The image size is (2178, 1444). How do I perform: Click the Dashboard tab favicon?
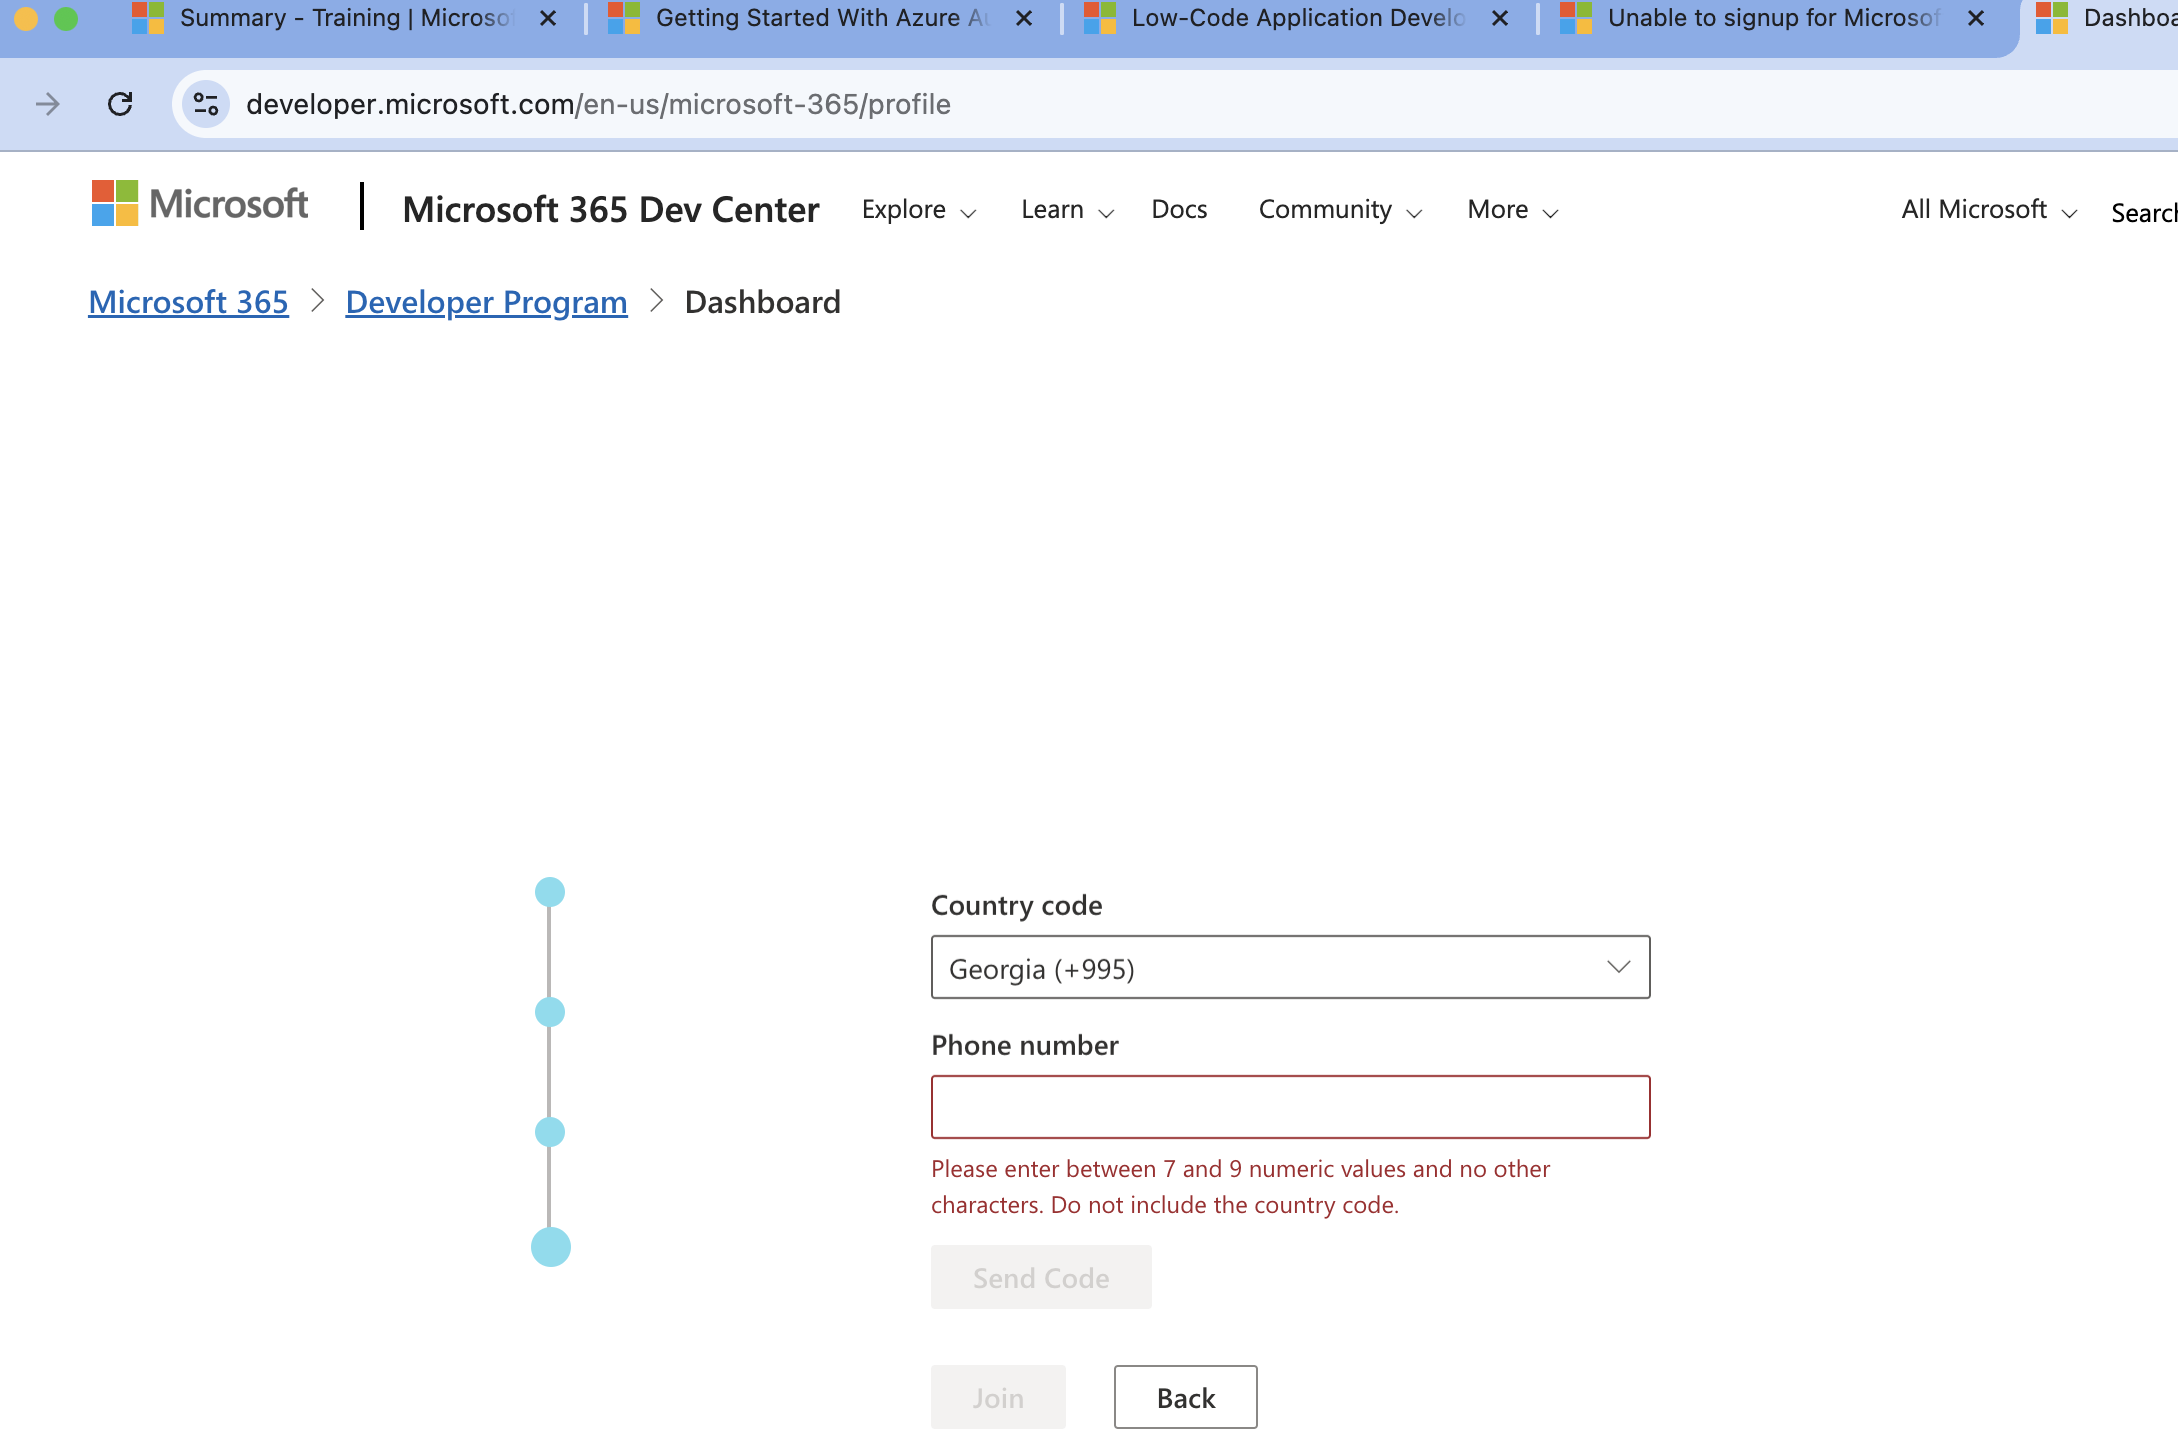(2052, 17)
